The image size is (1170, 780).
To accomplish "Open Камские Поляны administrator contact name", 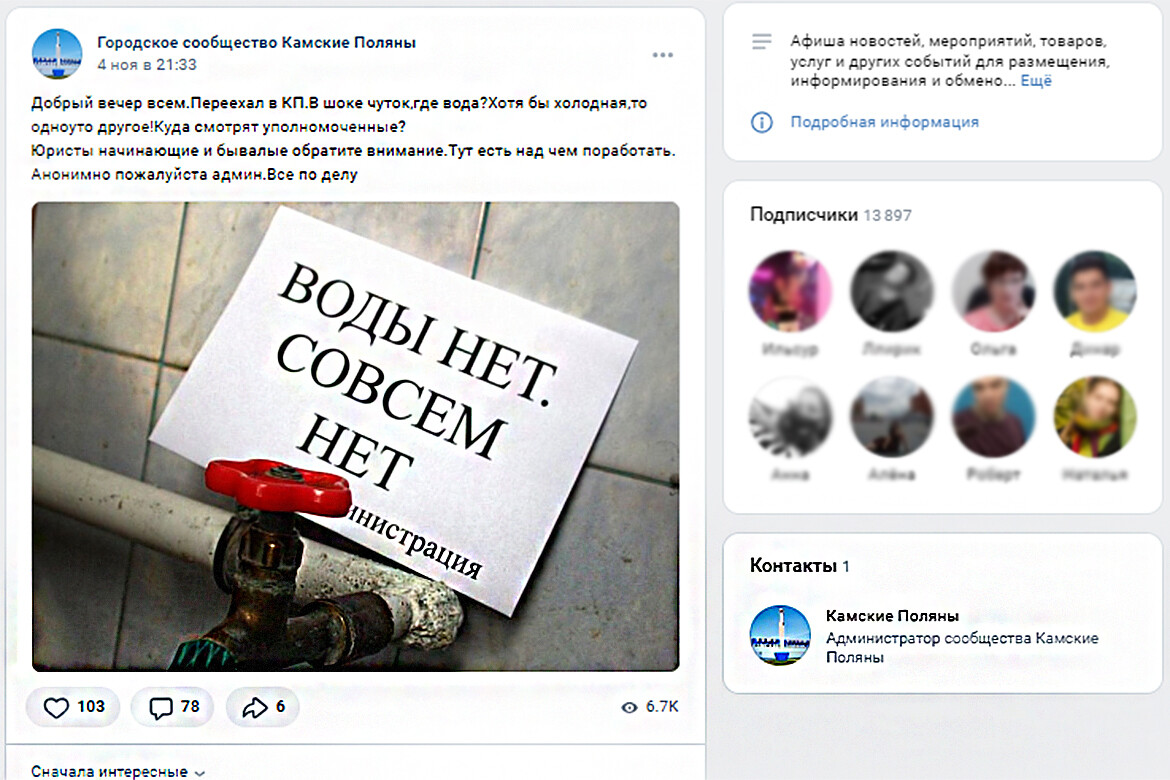I will pos(892,616).
